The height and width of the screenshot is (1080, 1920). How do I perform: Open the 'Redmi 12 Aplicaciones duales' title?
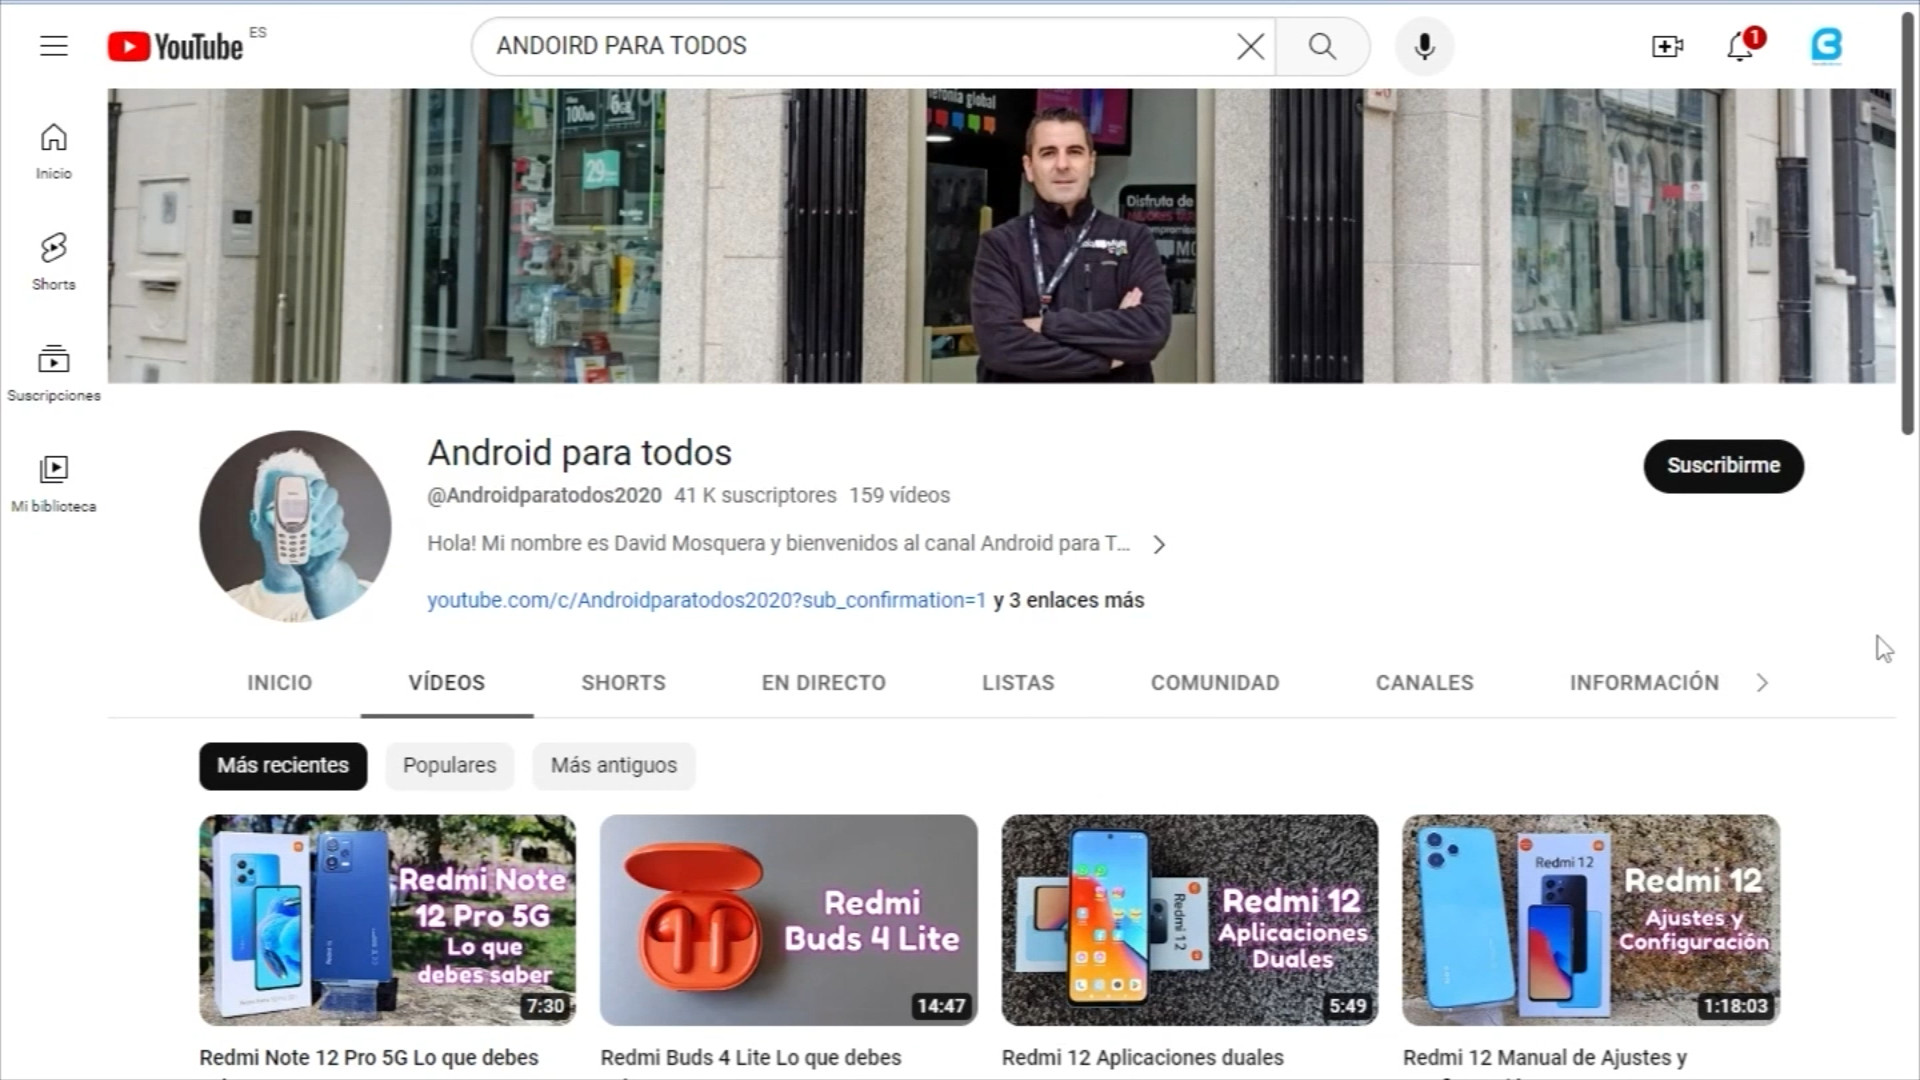coord(1143,1058)
